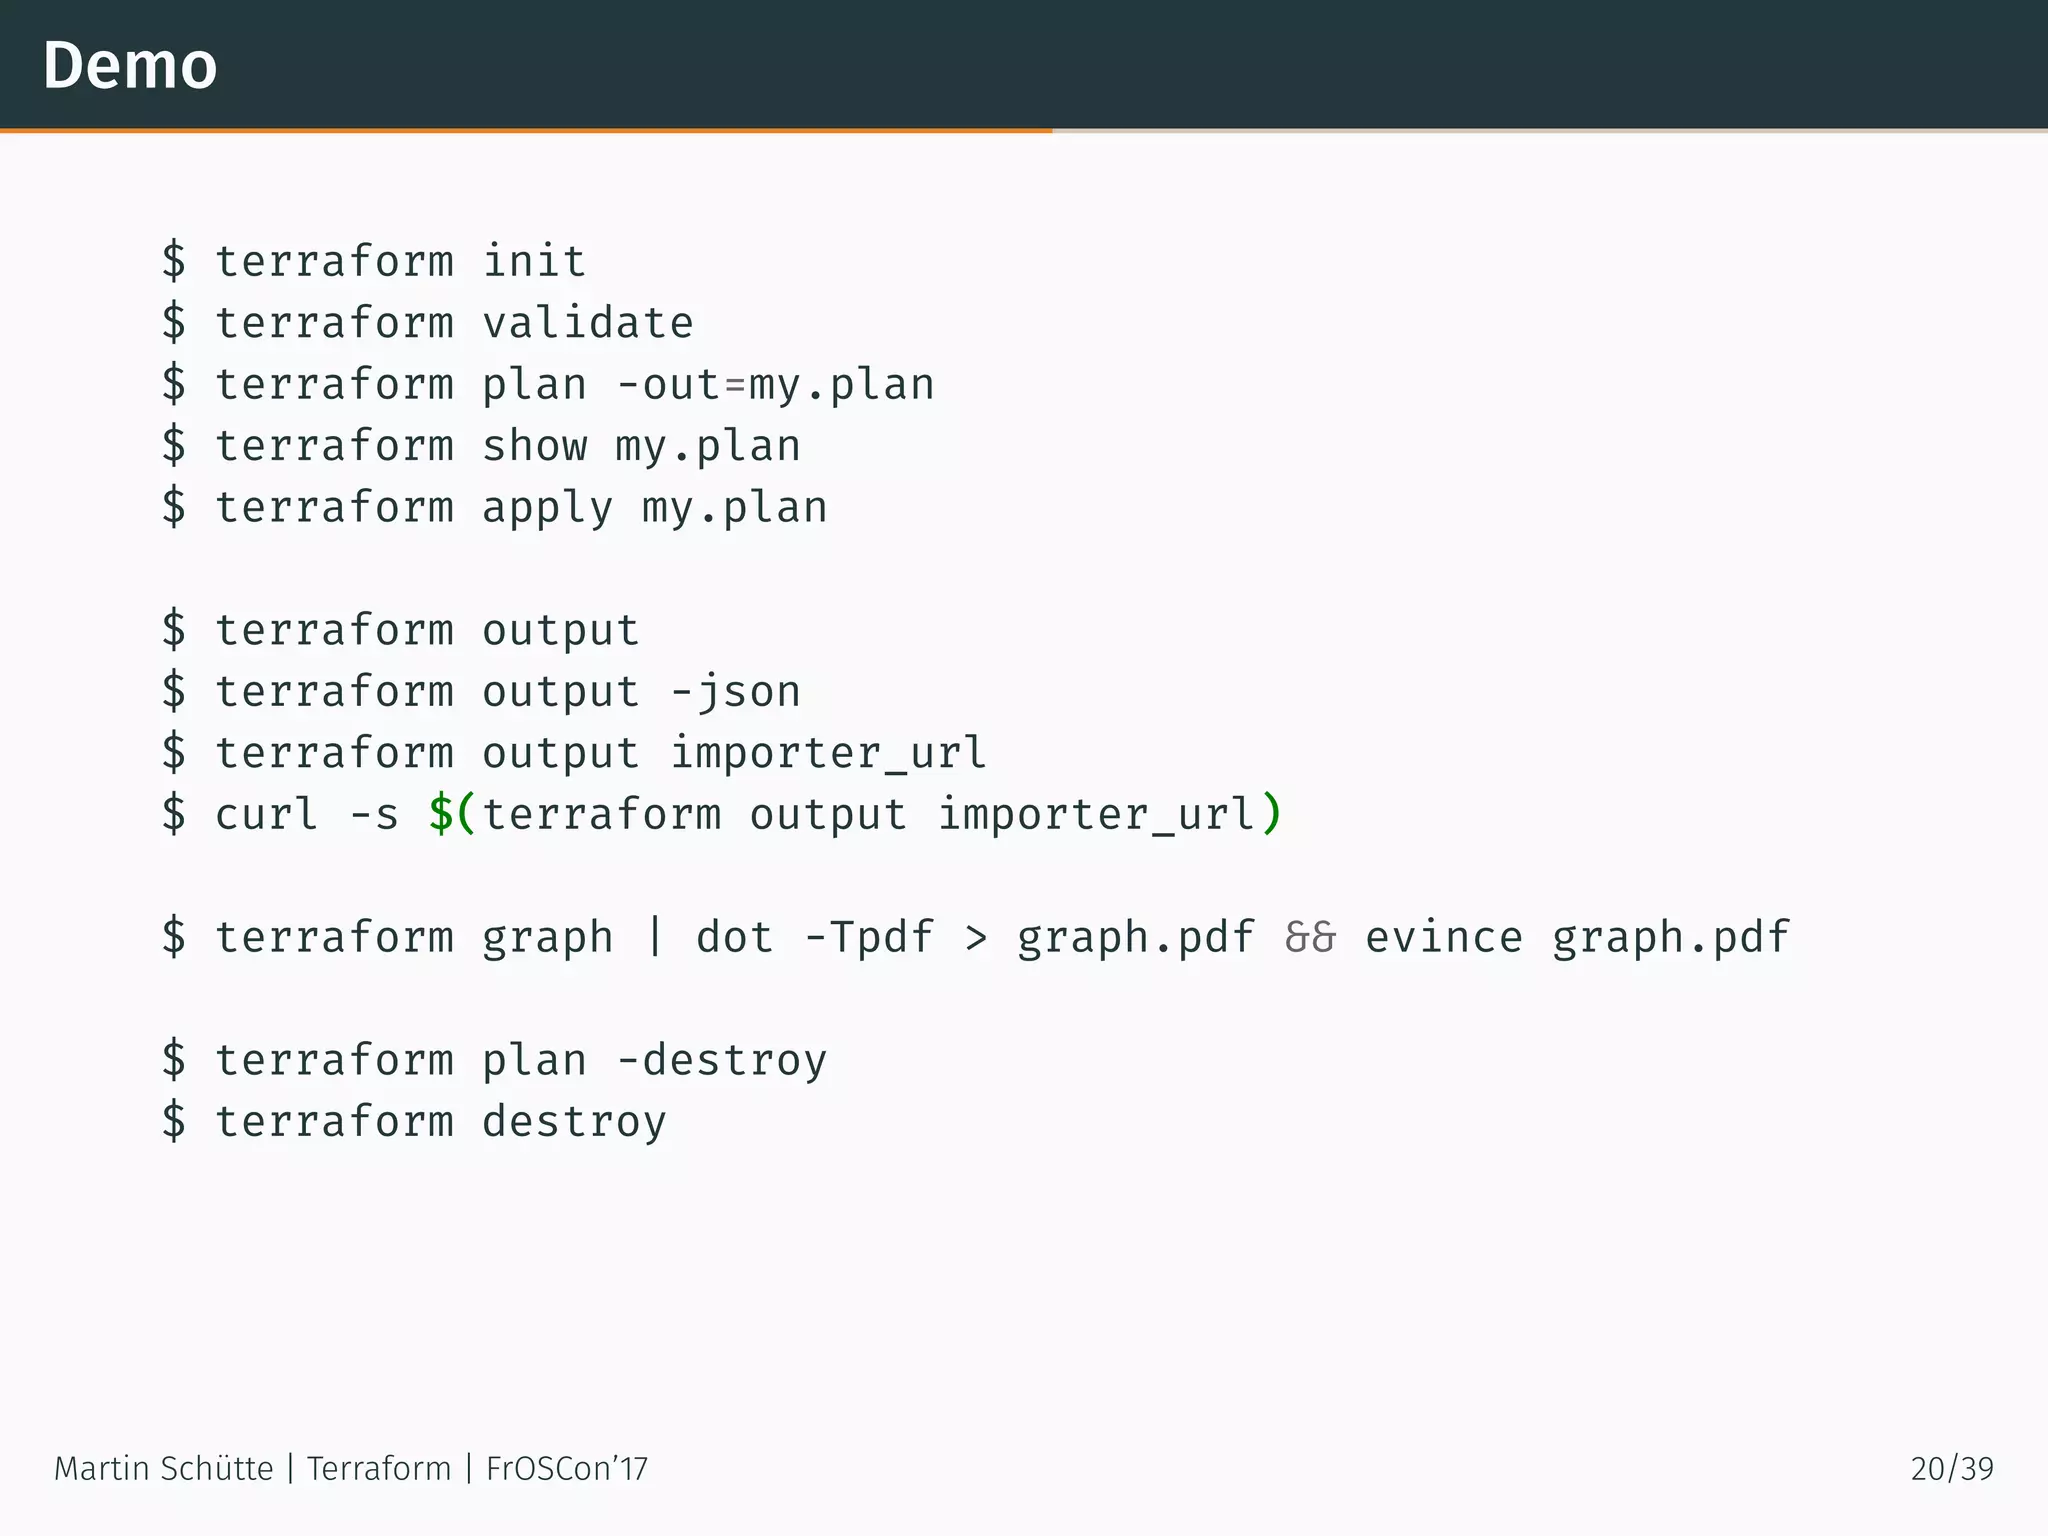Select the 'terraform validate' command line

(x=428, y=323)
